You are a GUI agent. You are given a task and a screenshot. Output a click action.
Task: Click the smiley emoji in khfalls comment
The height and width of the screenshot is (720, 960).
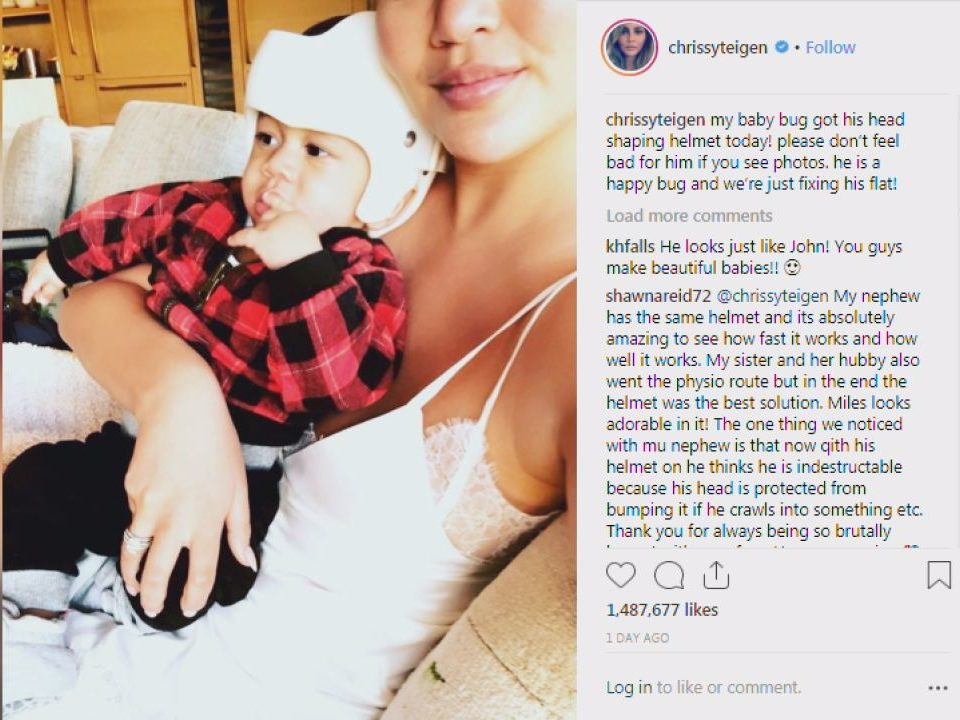pyautogui.click(x=792, y=268)
